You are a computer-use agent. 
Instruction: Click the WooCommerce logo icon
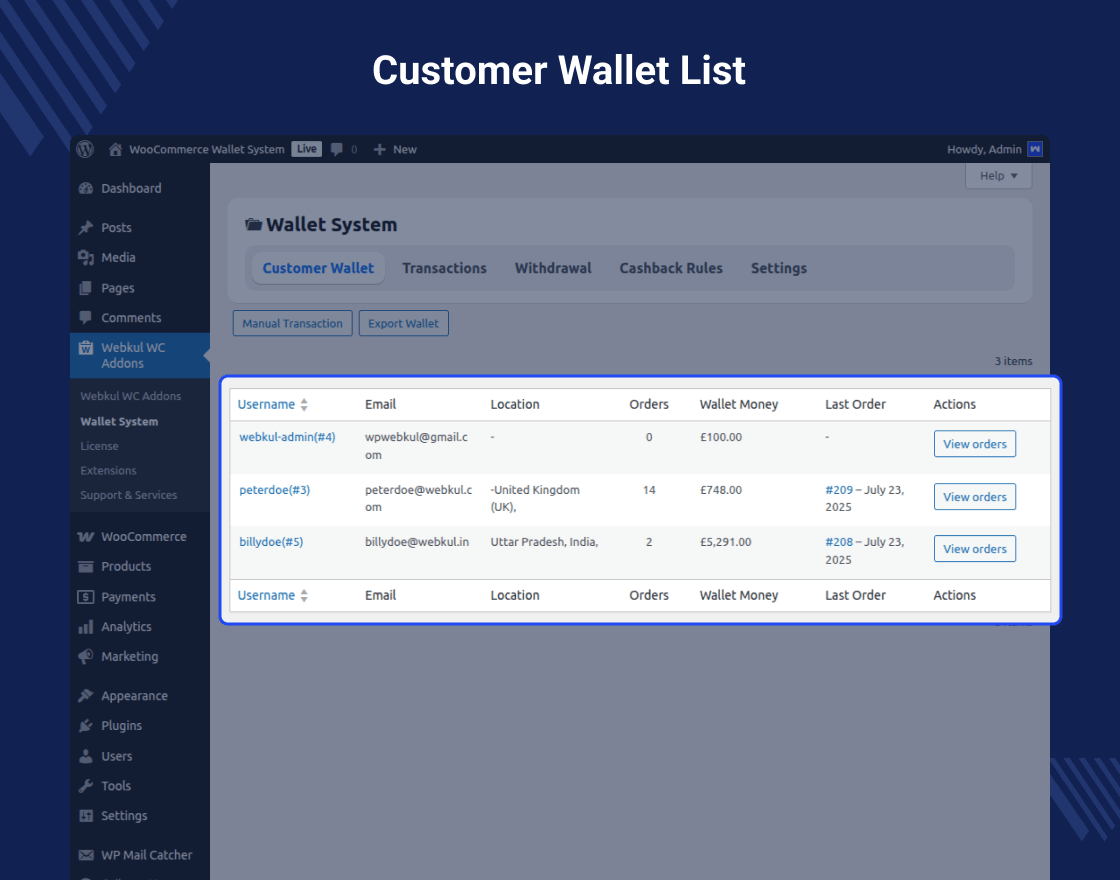86,536
